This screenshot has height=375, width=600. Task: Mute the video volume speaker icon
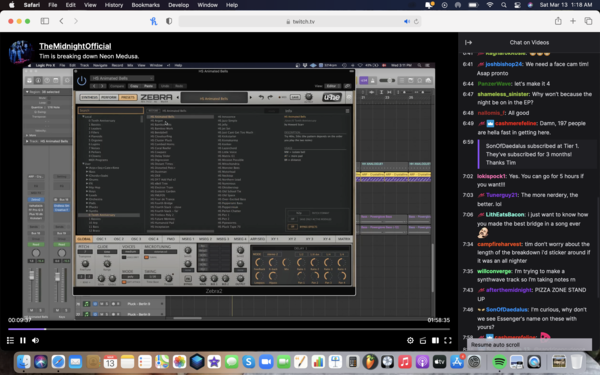pos(36,340)
